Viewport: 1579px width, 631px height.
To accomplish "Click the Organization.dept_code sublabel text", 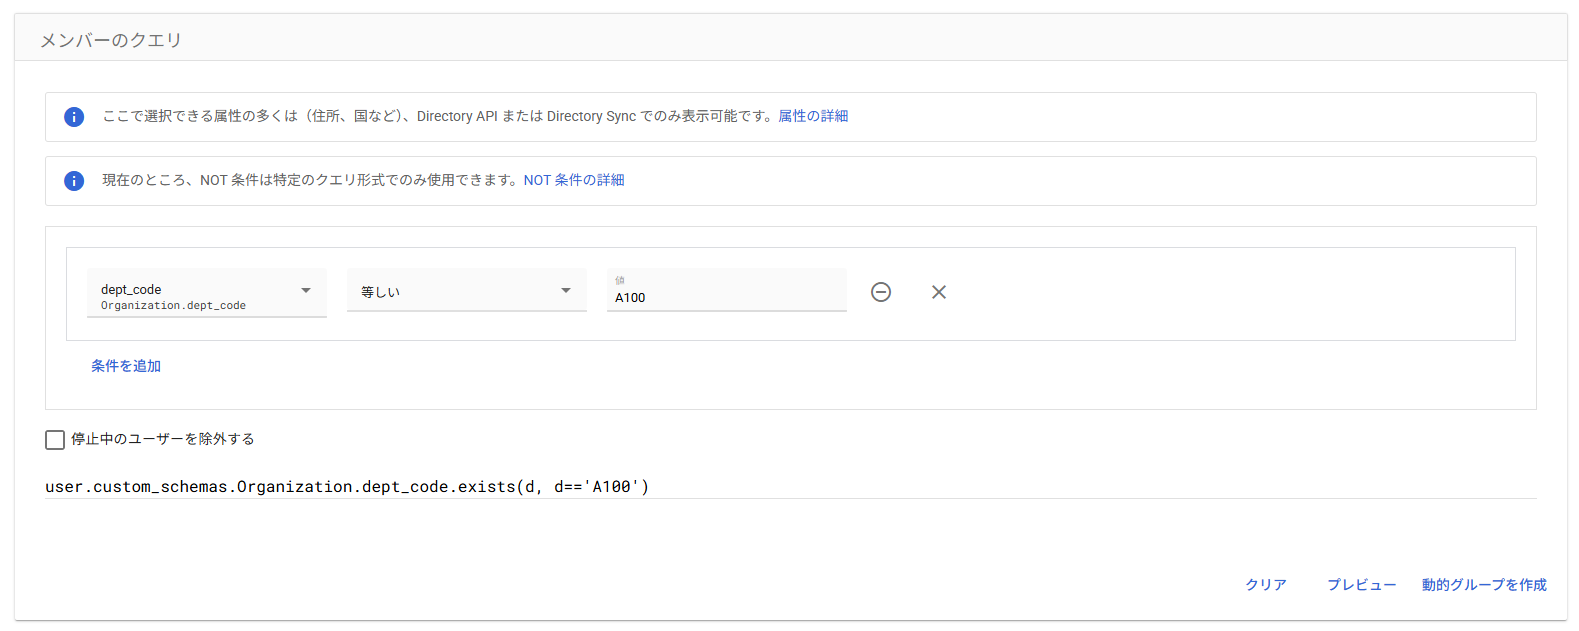I will (173, 306).
